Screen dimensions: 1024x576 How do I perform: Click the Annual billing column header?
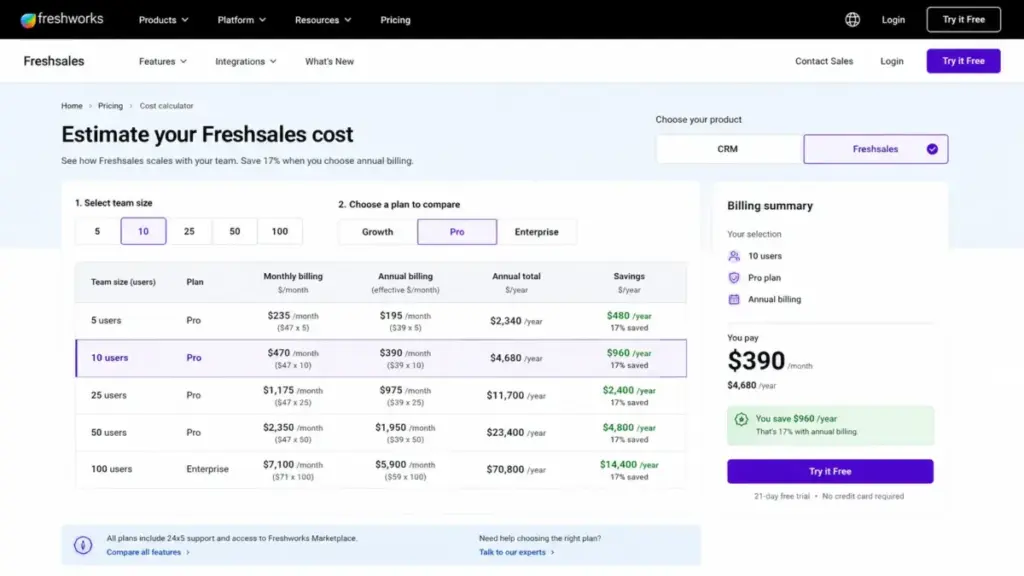coord(405,282)
